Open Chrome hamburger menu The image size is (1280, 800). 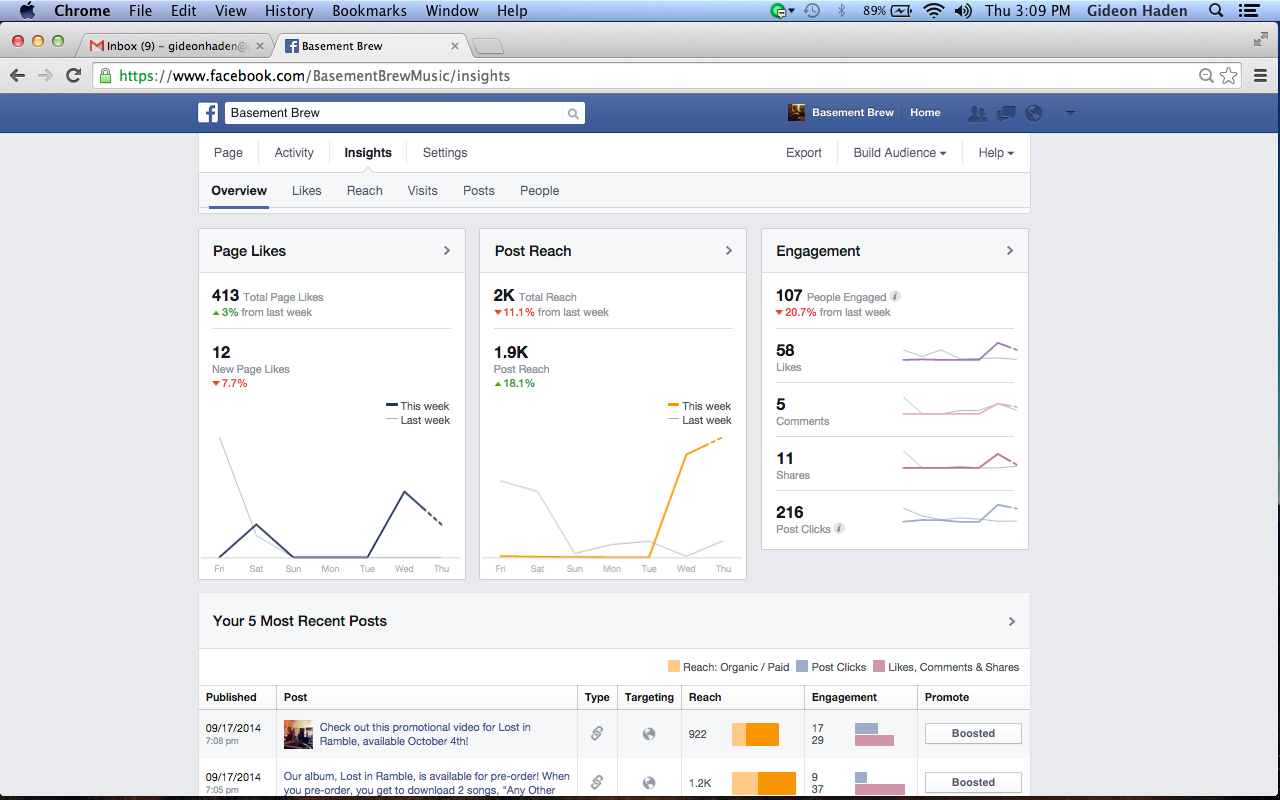(1260, 75)
